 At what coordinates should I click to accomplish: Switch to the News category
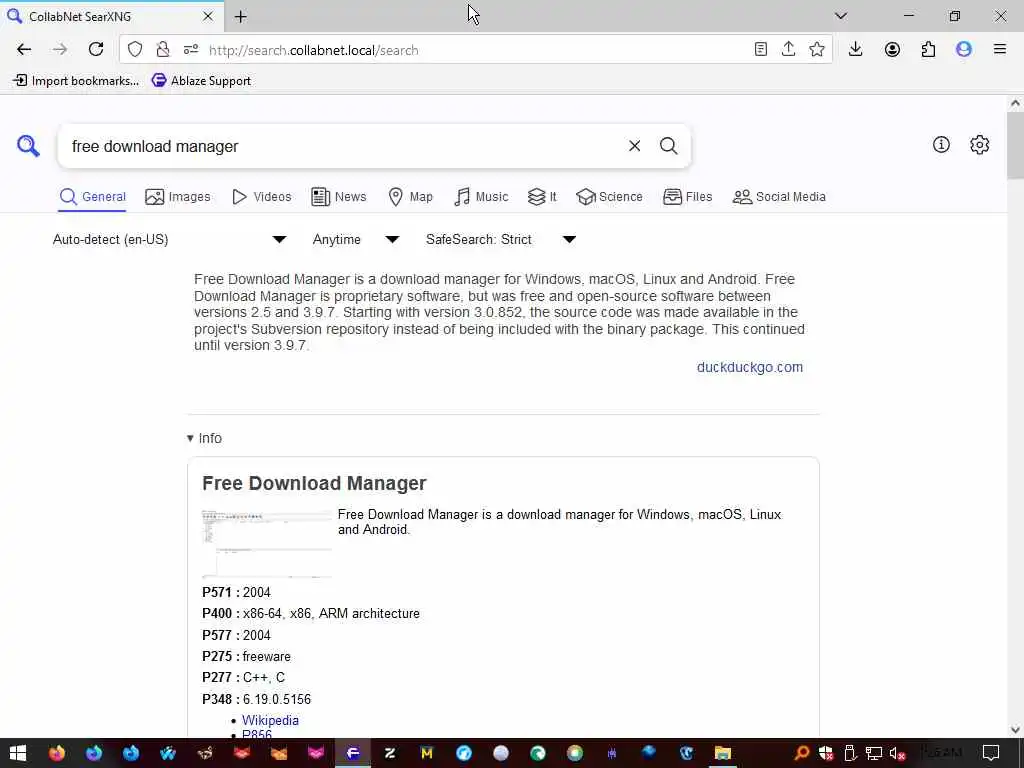point(339,197)
